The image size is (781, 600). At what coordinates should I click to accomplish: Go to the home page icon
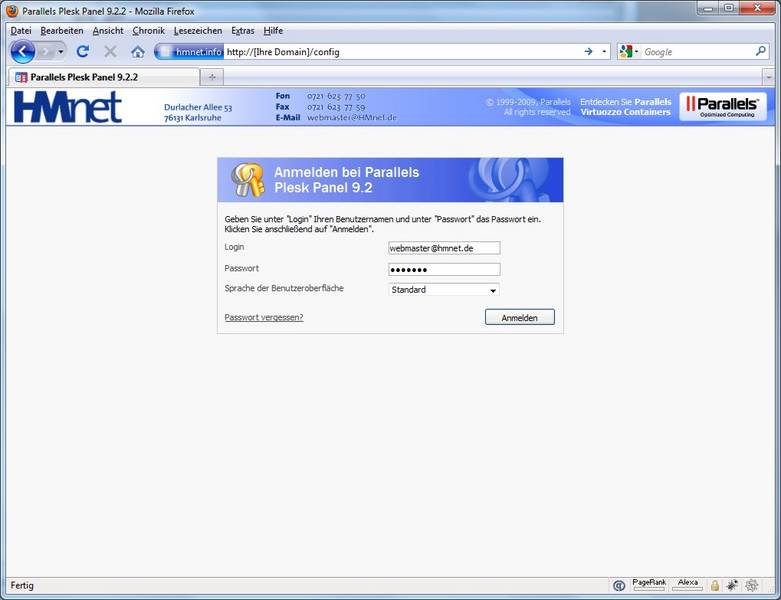point(138,51)
